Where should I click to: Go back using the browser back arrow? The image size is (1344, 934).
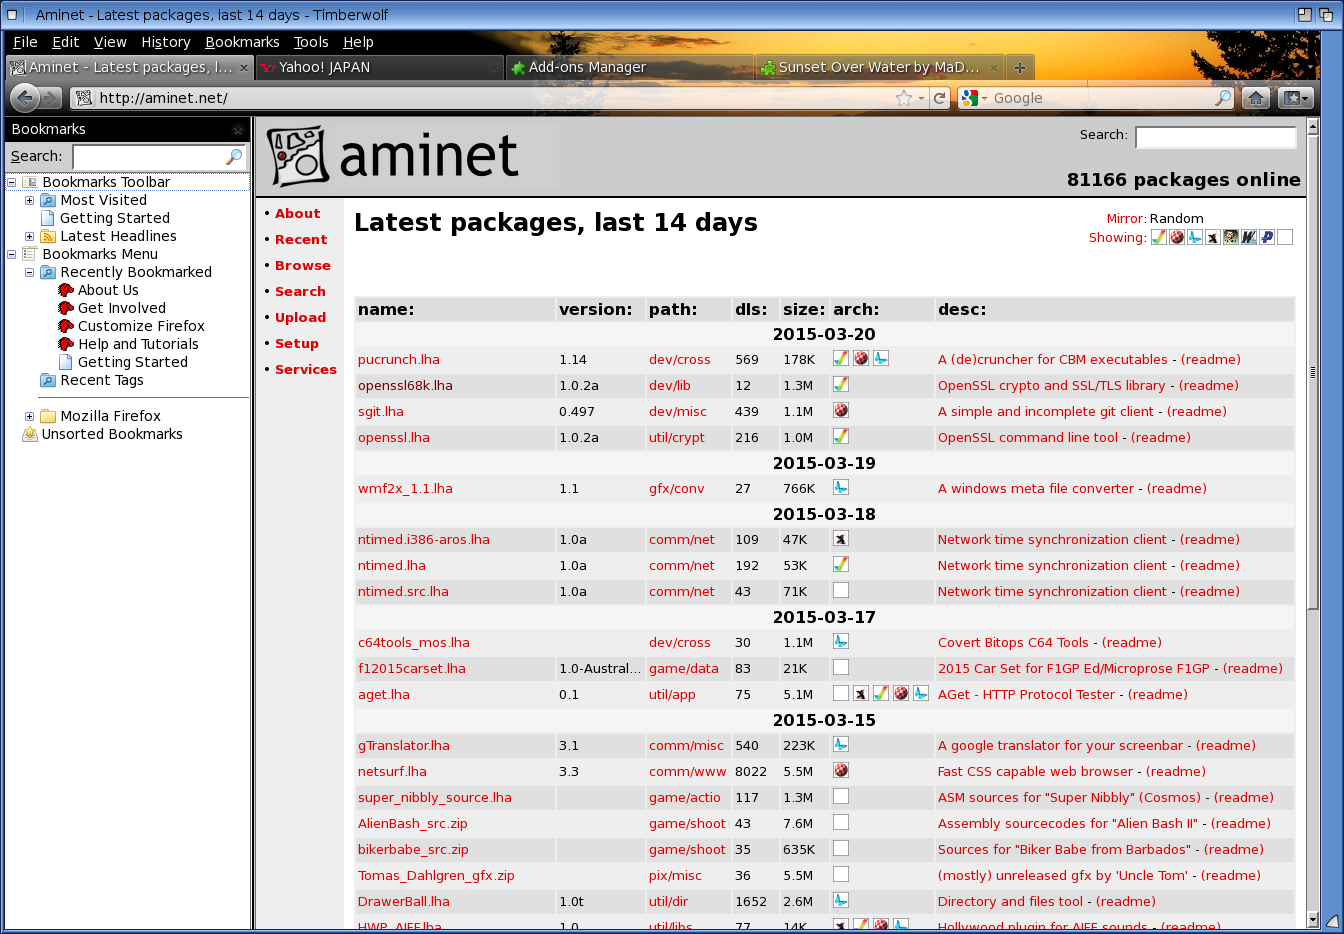coord(26,97)
